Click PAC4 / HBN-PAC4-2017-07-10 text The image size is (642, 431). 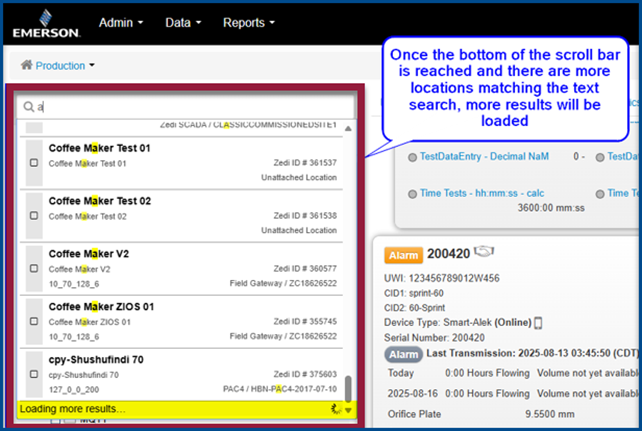pos(280,389)
